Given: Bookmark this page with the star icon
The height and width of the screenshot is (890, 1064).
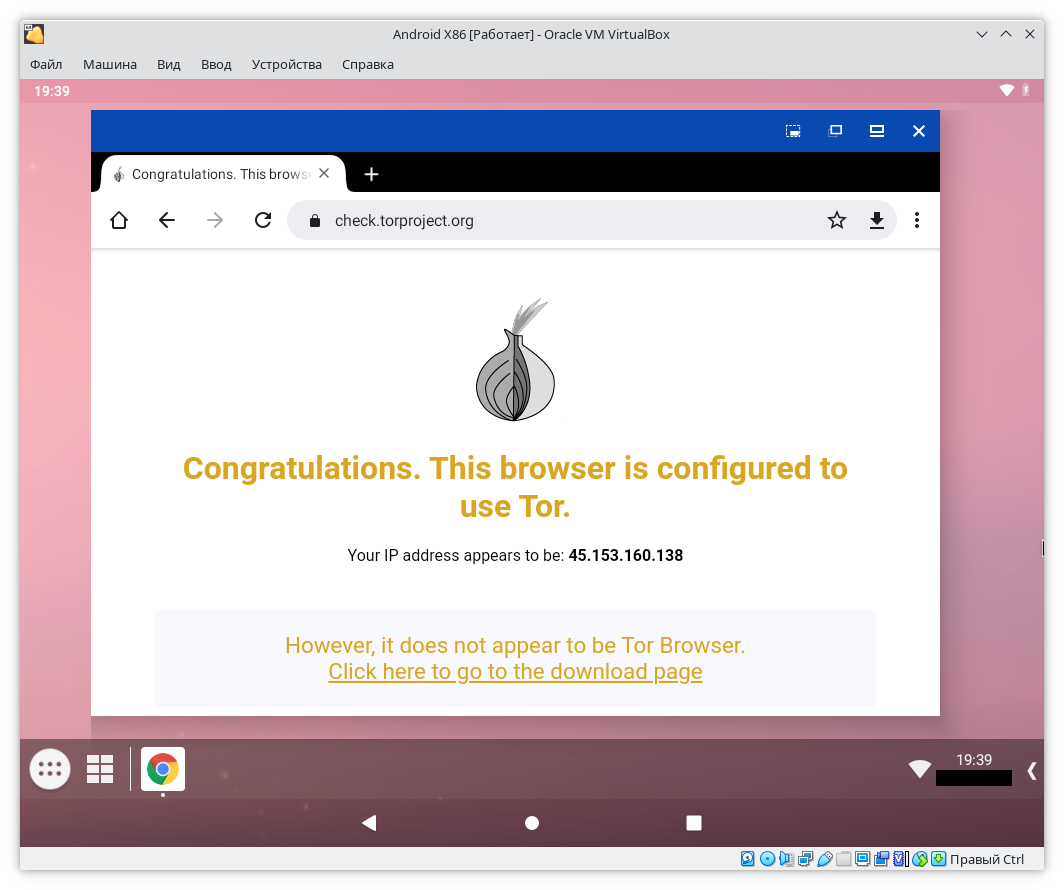Looking at the screenshot, I should (x=837, y=221).
